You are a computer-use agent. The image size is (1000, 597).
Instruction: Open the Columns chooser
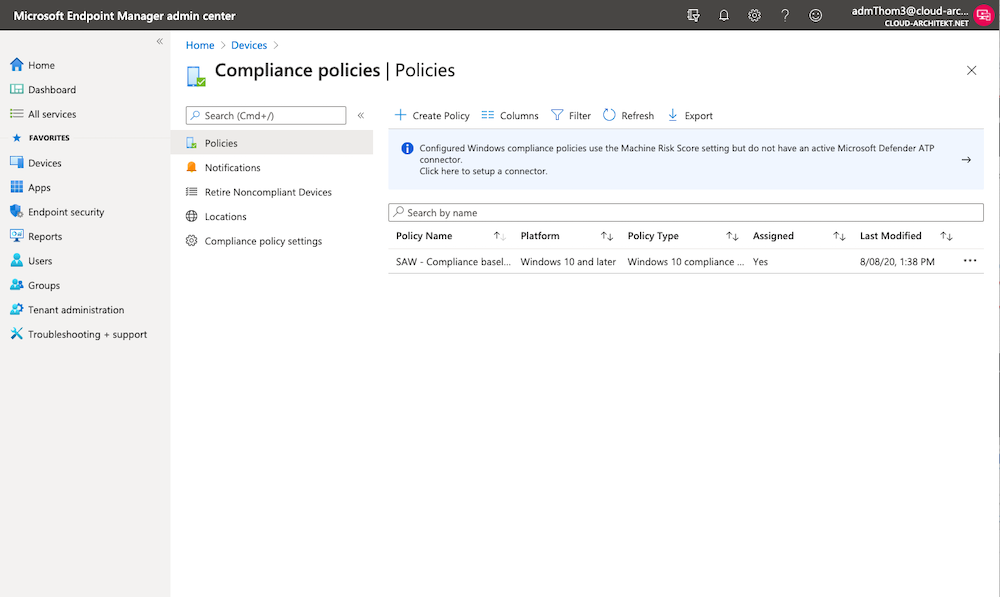click(x=510, y=115)
